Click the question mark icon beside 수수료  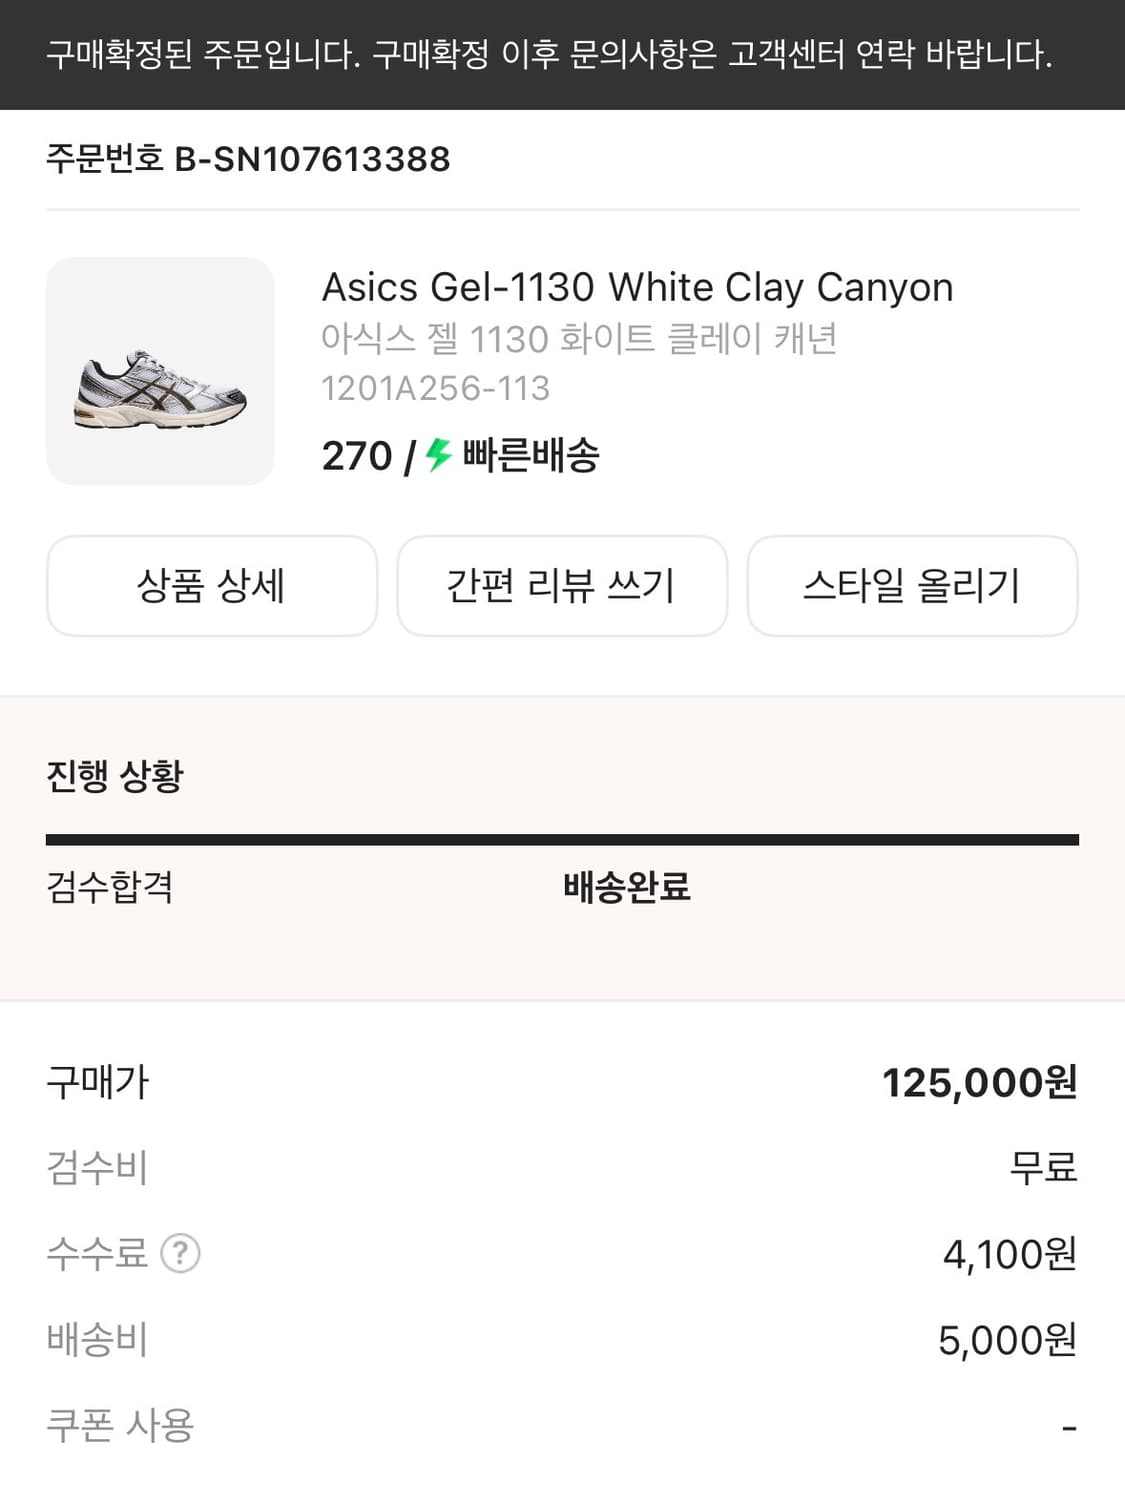181,1253
